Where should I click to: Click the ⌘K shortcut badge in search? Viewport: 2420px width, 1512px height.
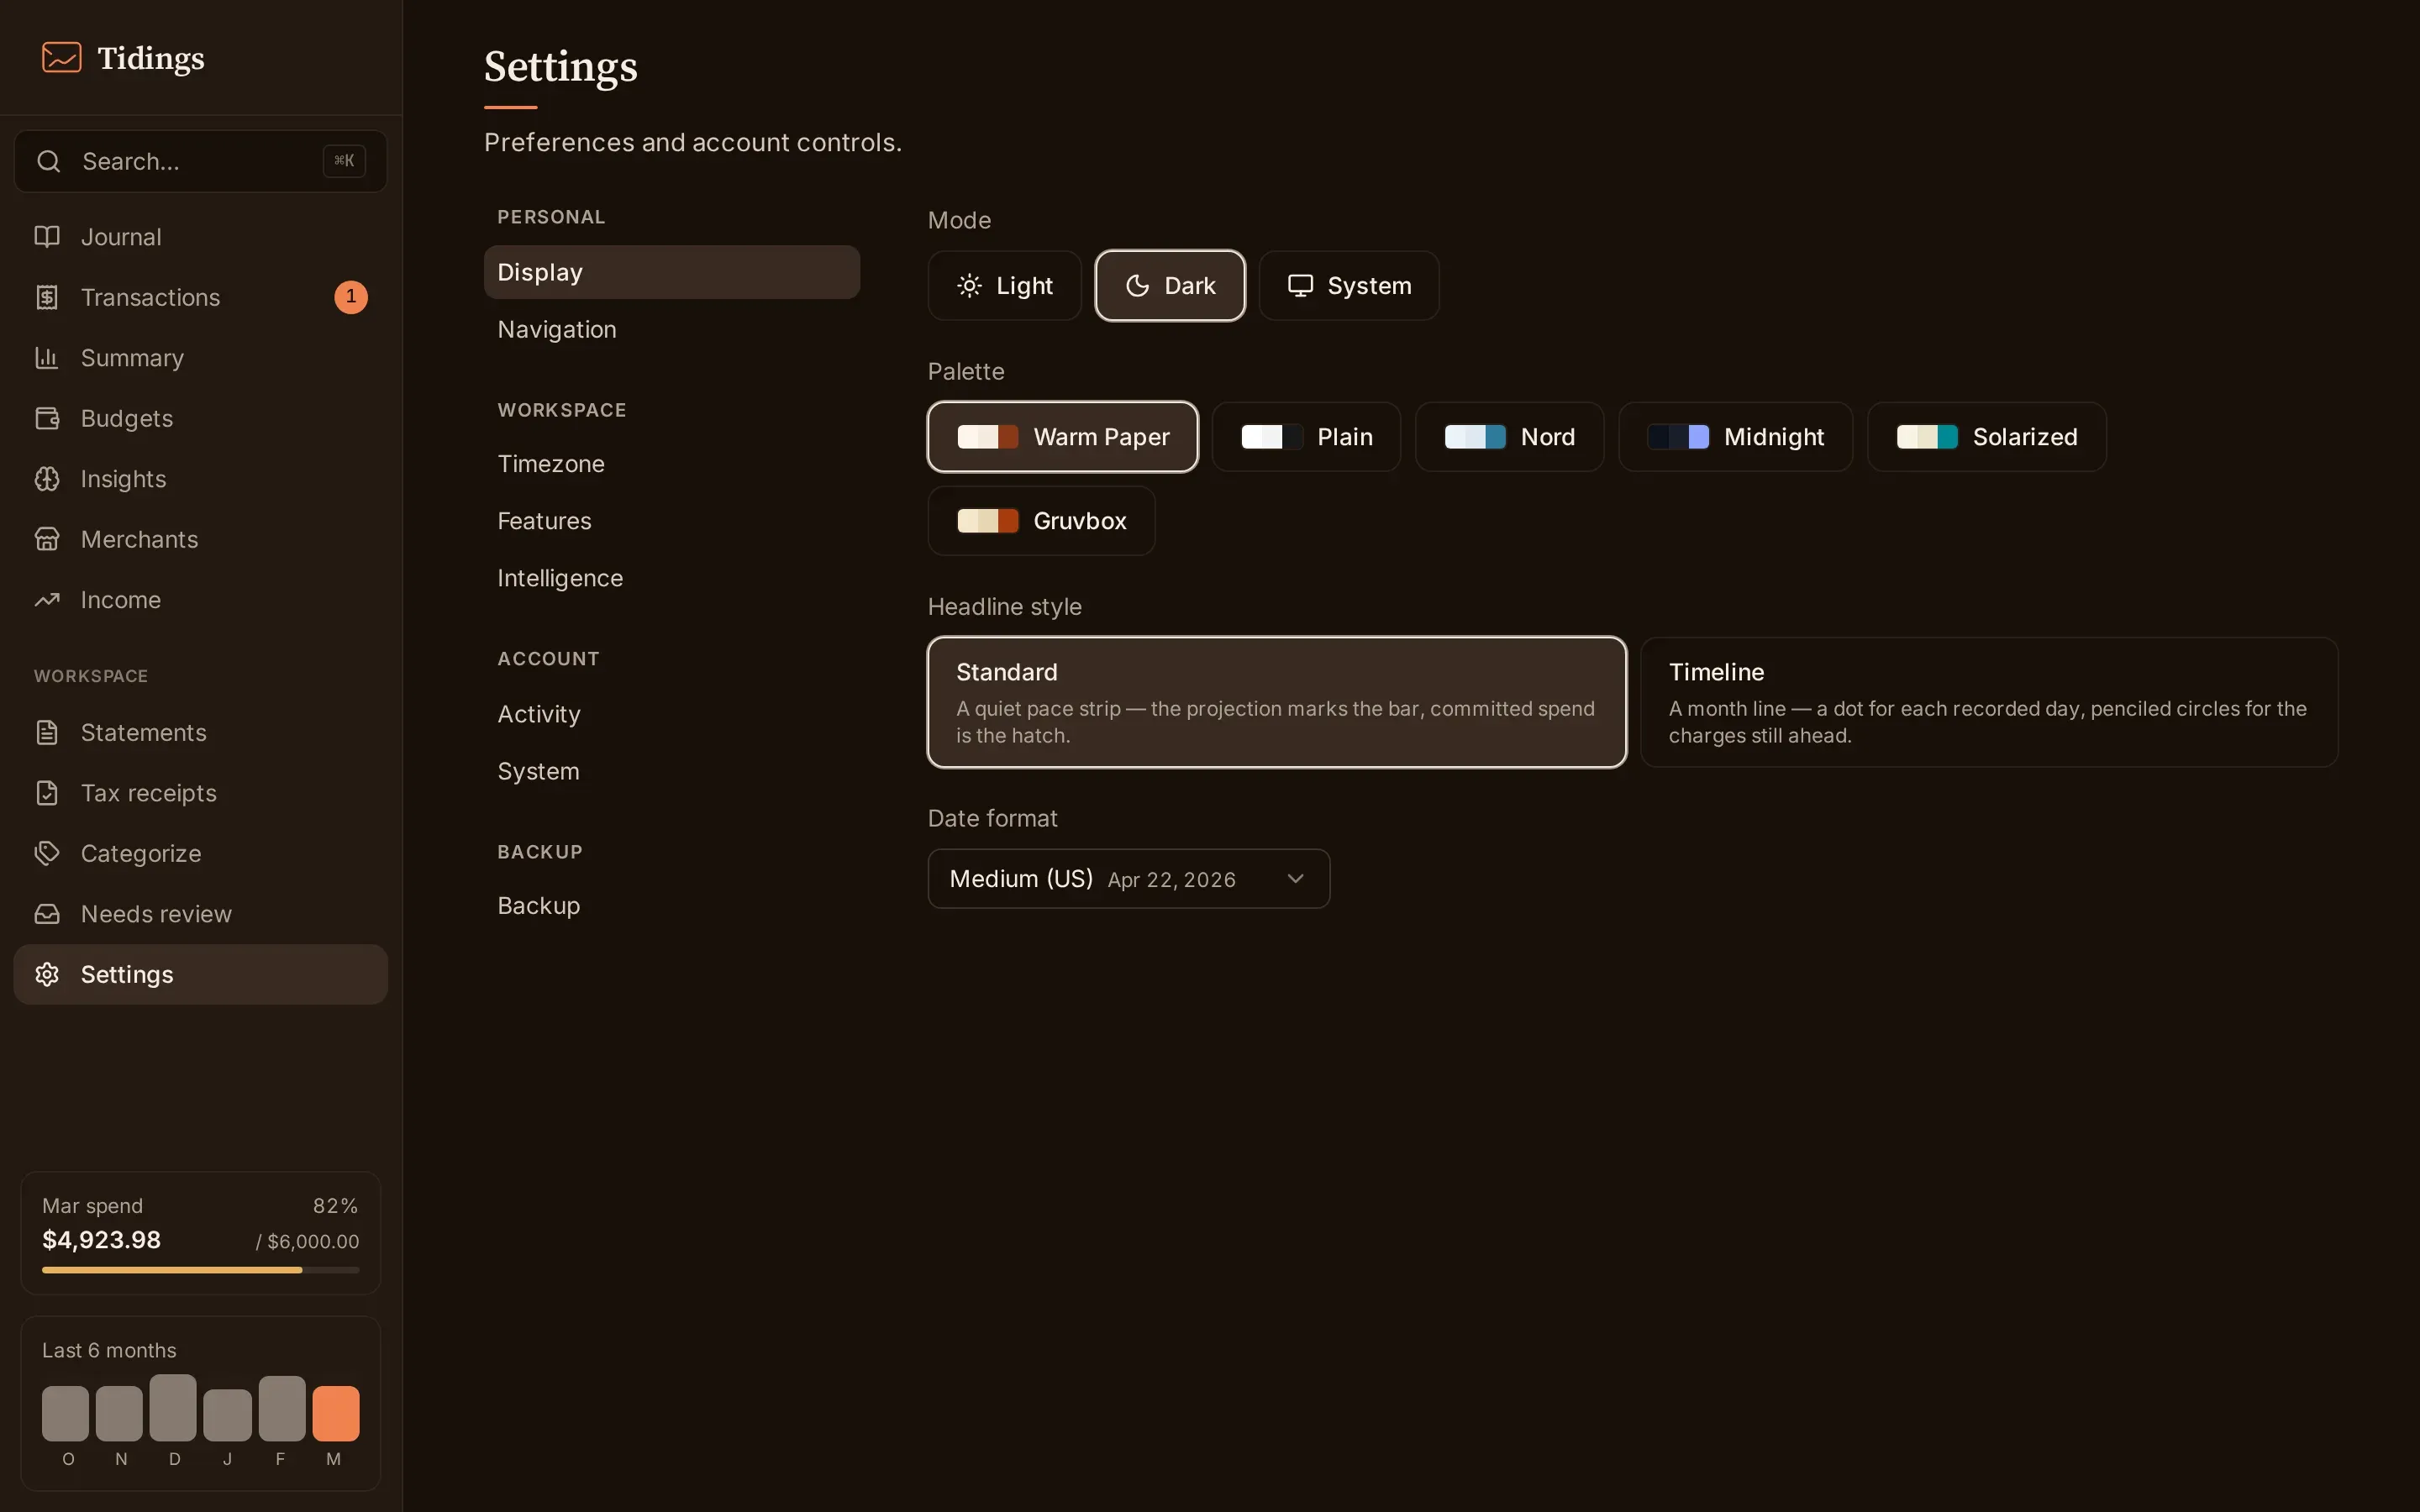(344, 161)
